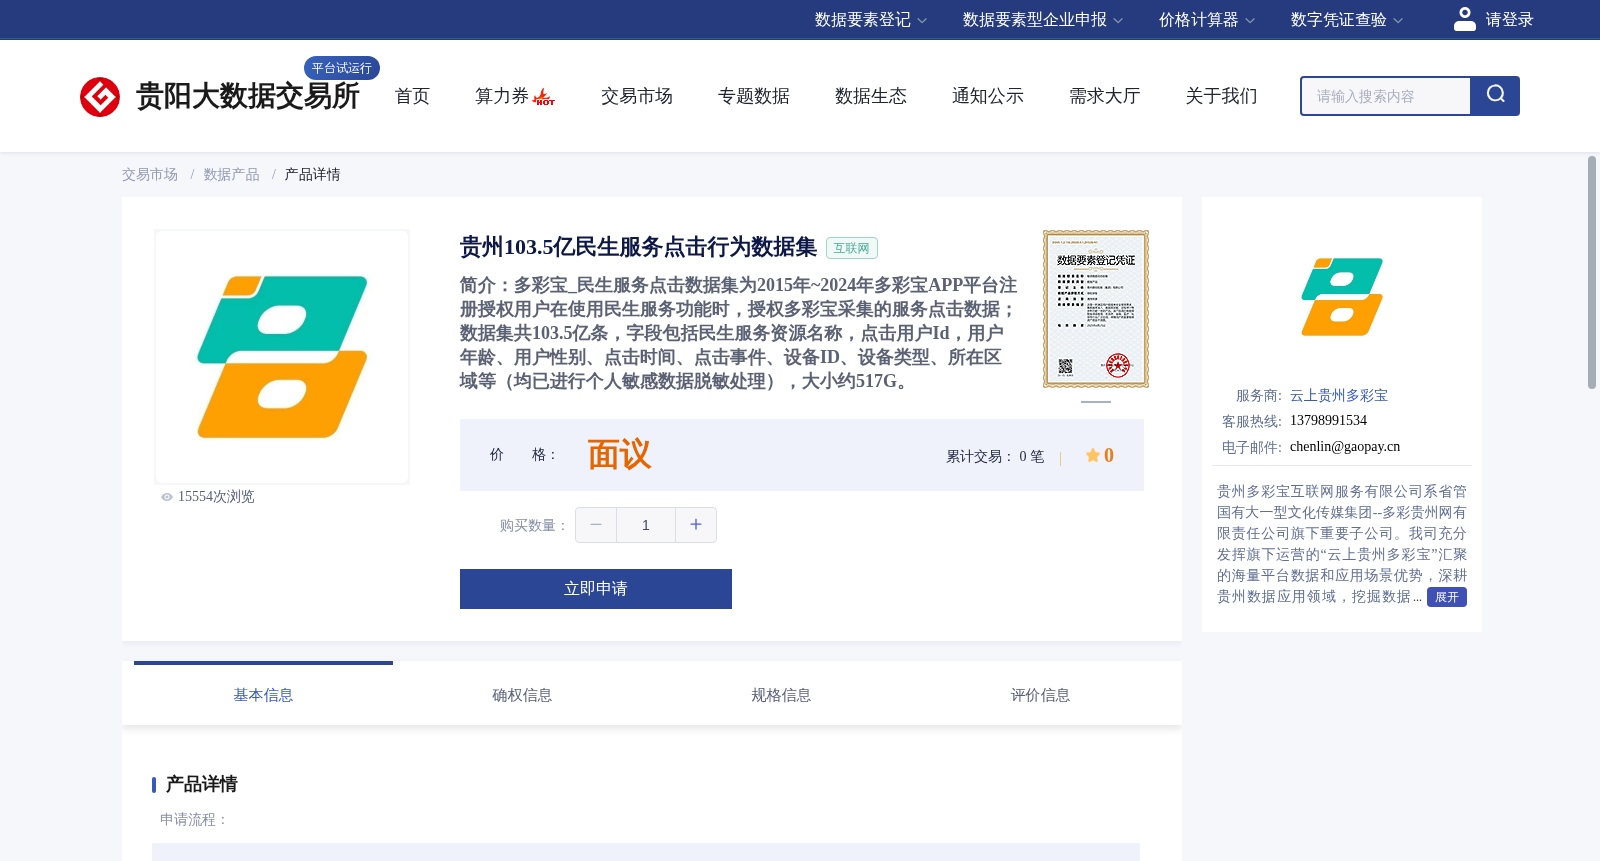This screenshot has width=1600, height=861.
Task: Click the user login avatar icon
Action: click(1465, 19)
